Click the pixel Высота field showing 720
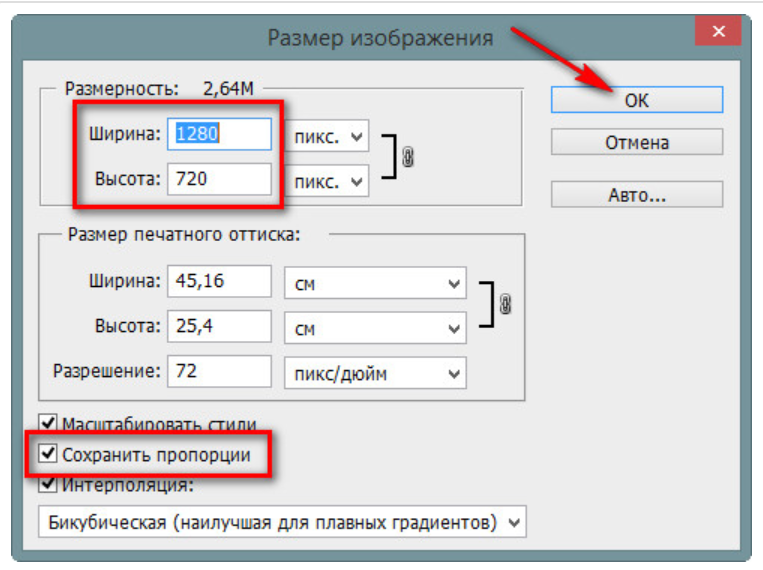This screenshot has height=570, width=763. (221, 180)
